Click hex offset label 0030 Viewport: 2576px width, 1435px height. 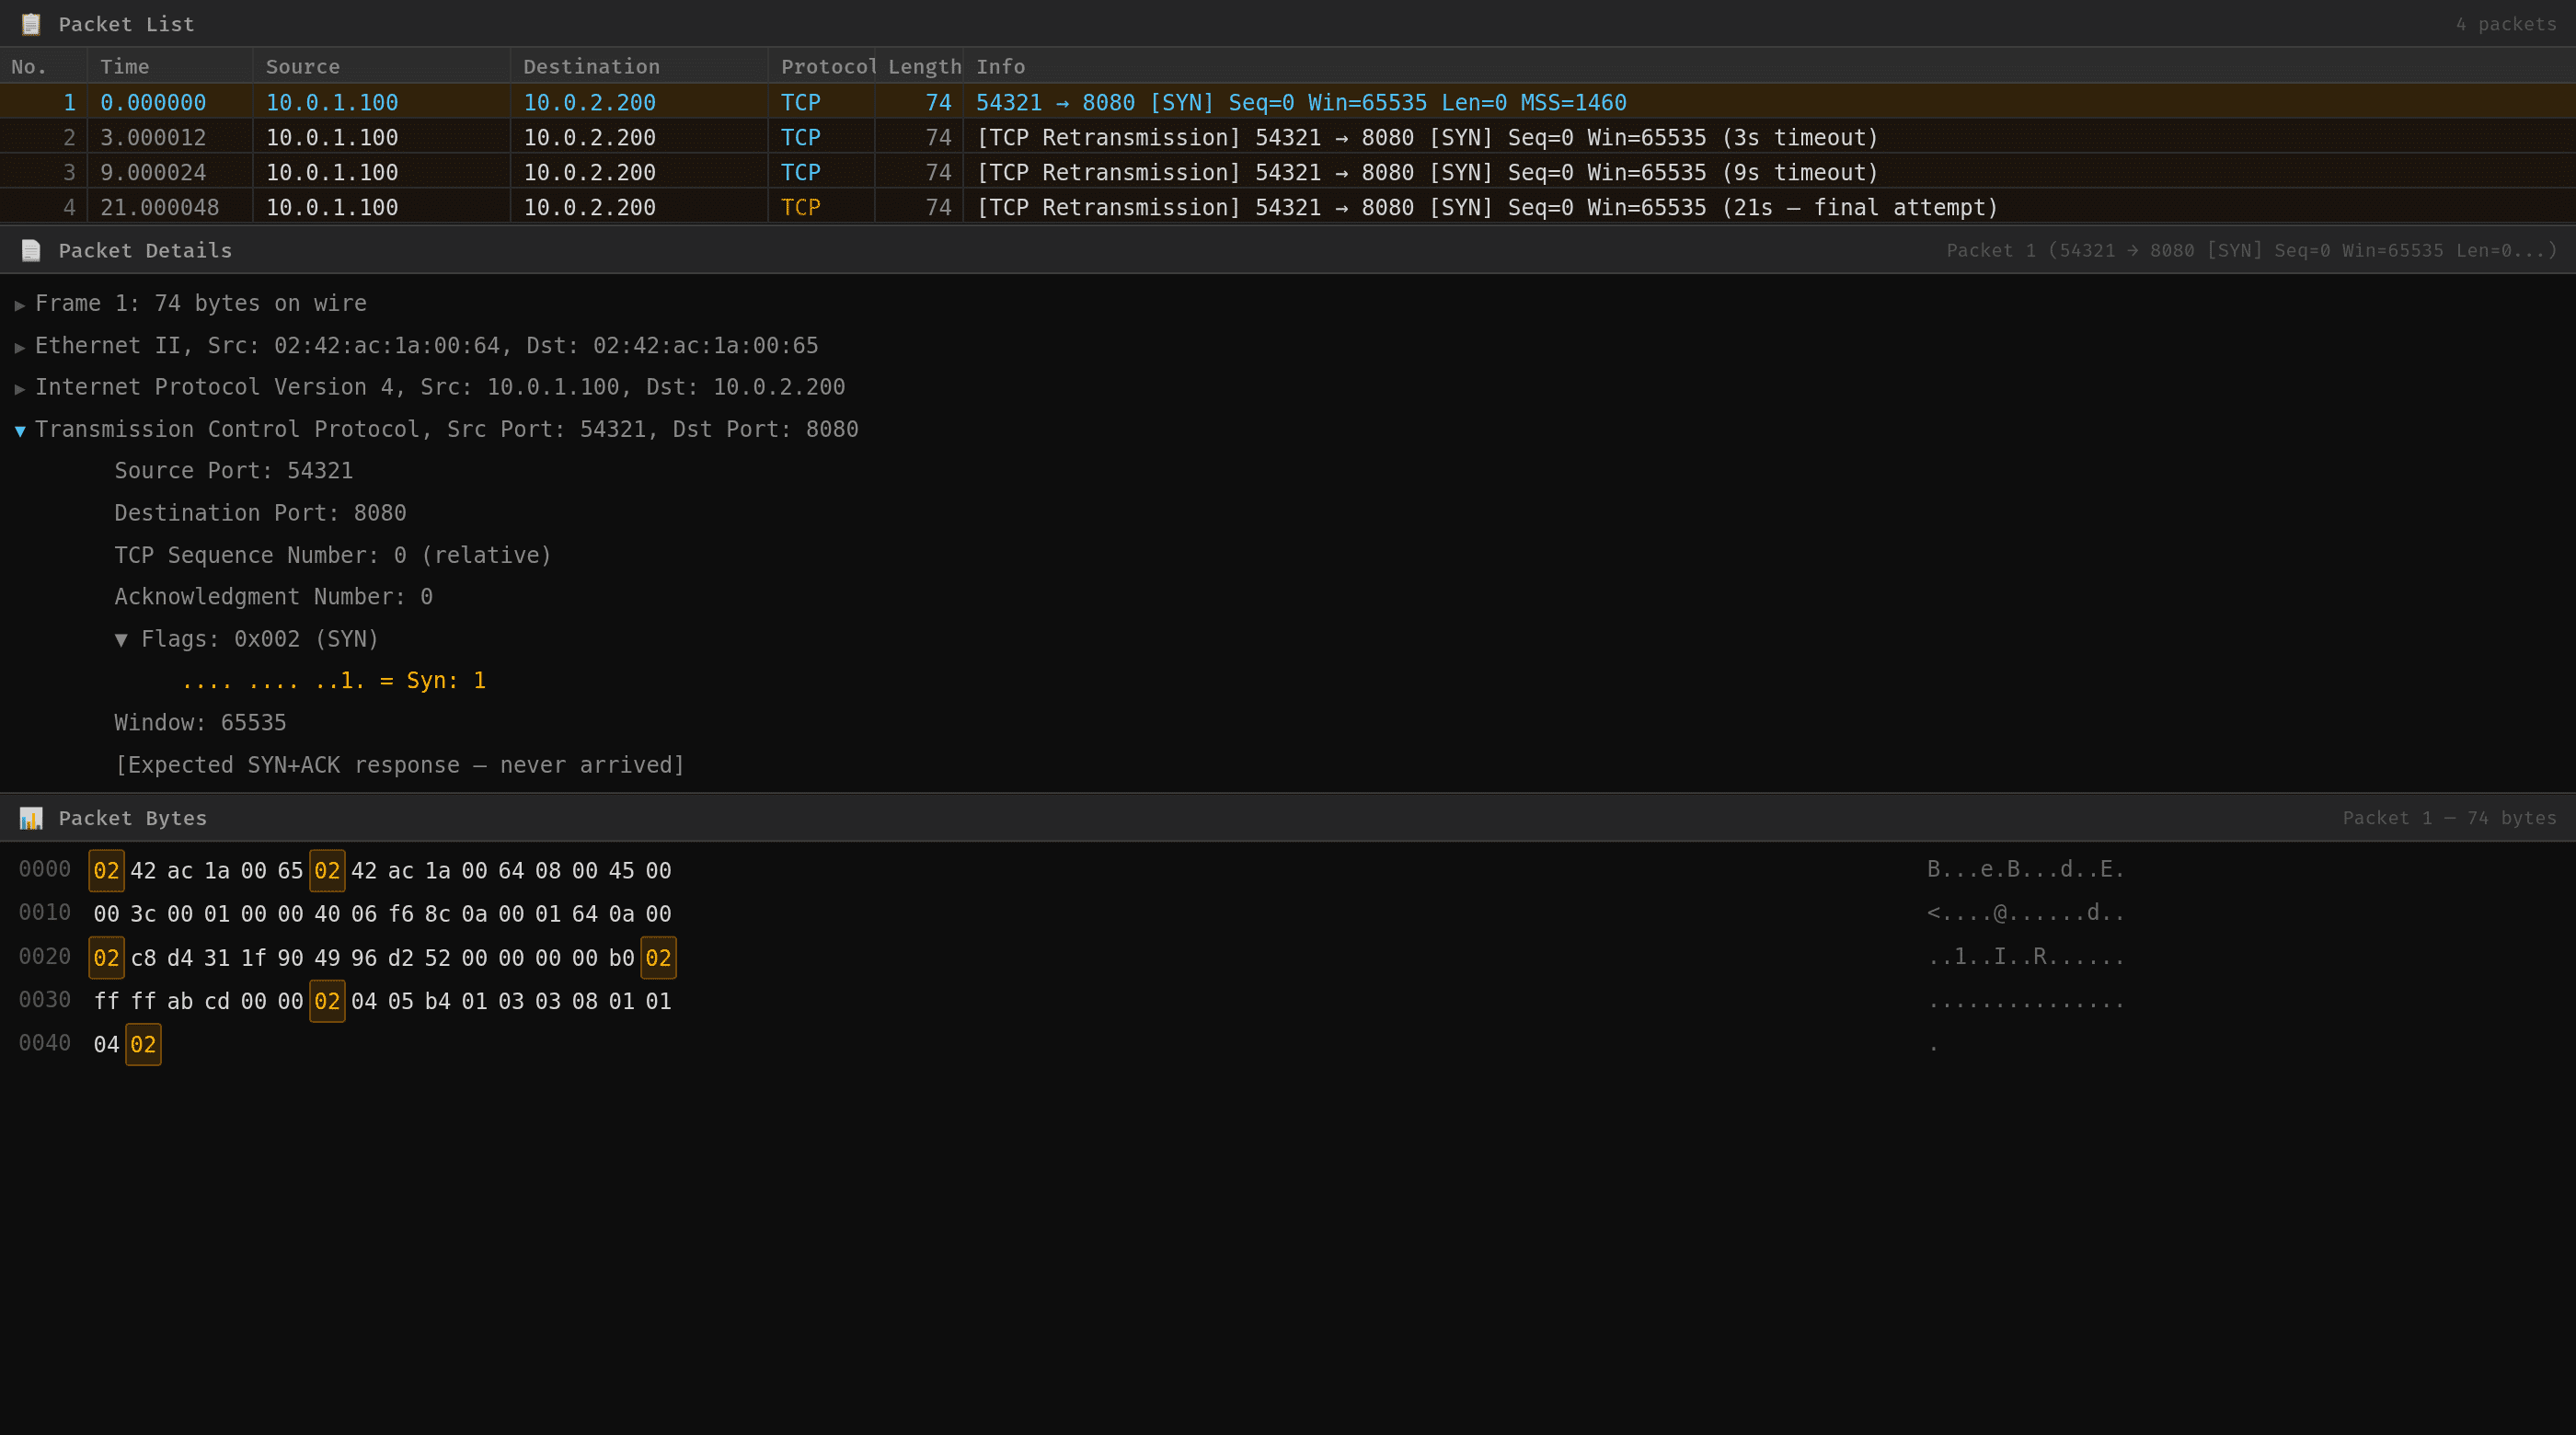45,1000
